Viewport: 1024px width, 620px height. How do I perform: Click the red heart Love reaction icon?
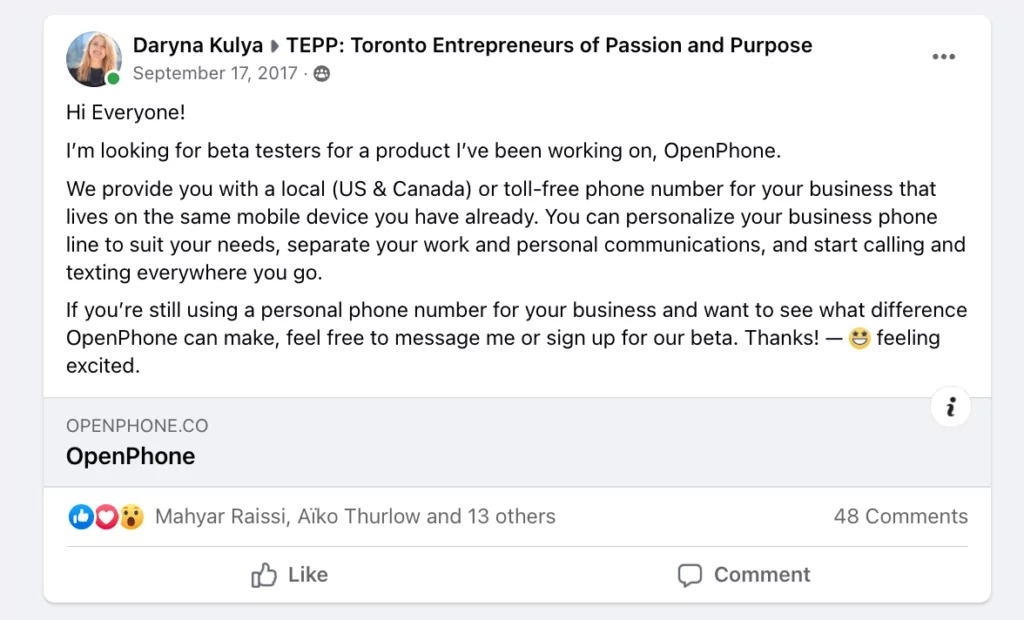pyautogui.click(x=106, y=517)
